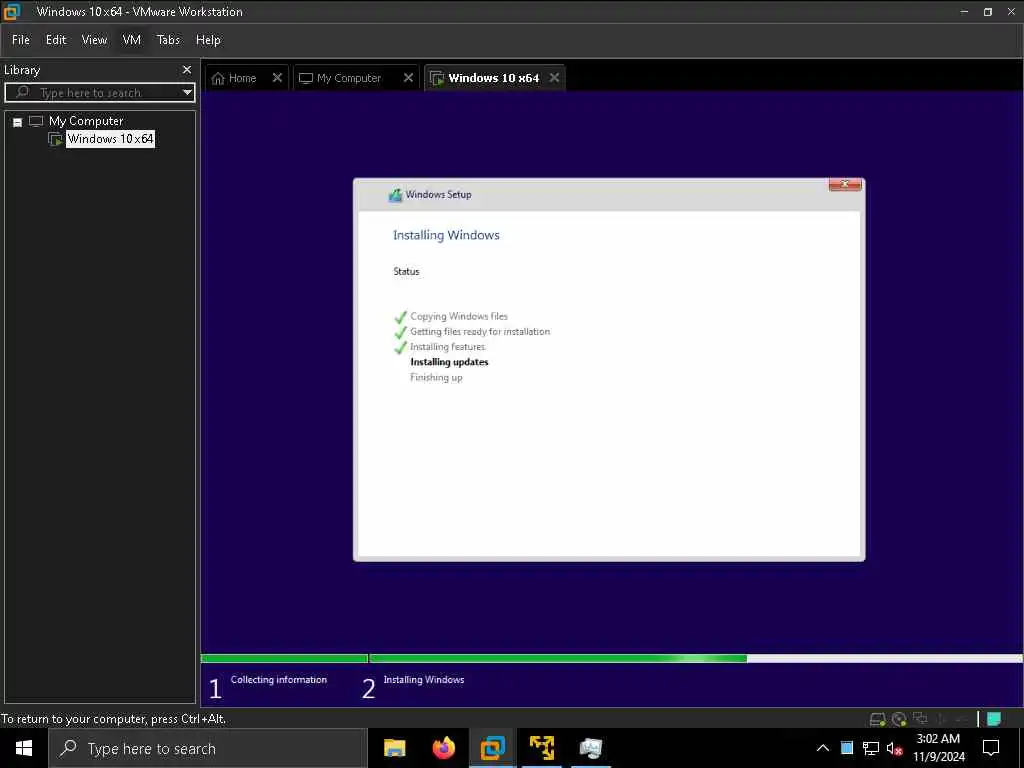Open the Library search dropdown arrow
Image resolution: width=1024 pixels, height=768 pixels.
187,93
